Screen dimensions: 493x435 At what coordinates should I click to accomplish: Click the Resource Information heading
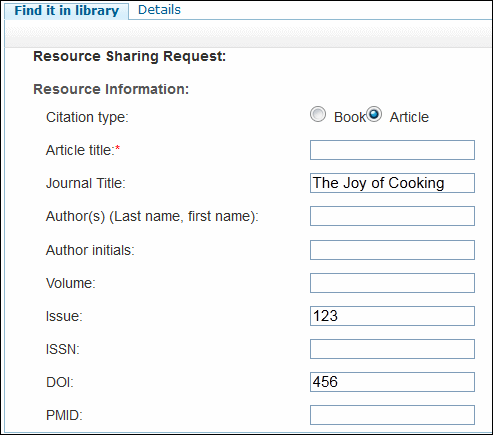tap(111, 89)
